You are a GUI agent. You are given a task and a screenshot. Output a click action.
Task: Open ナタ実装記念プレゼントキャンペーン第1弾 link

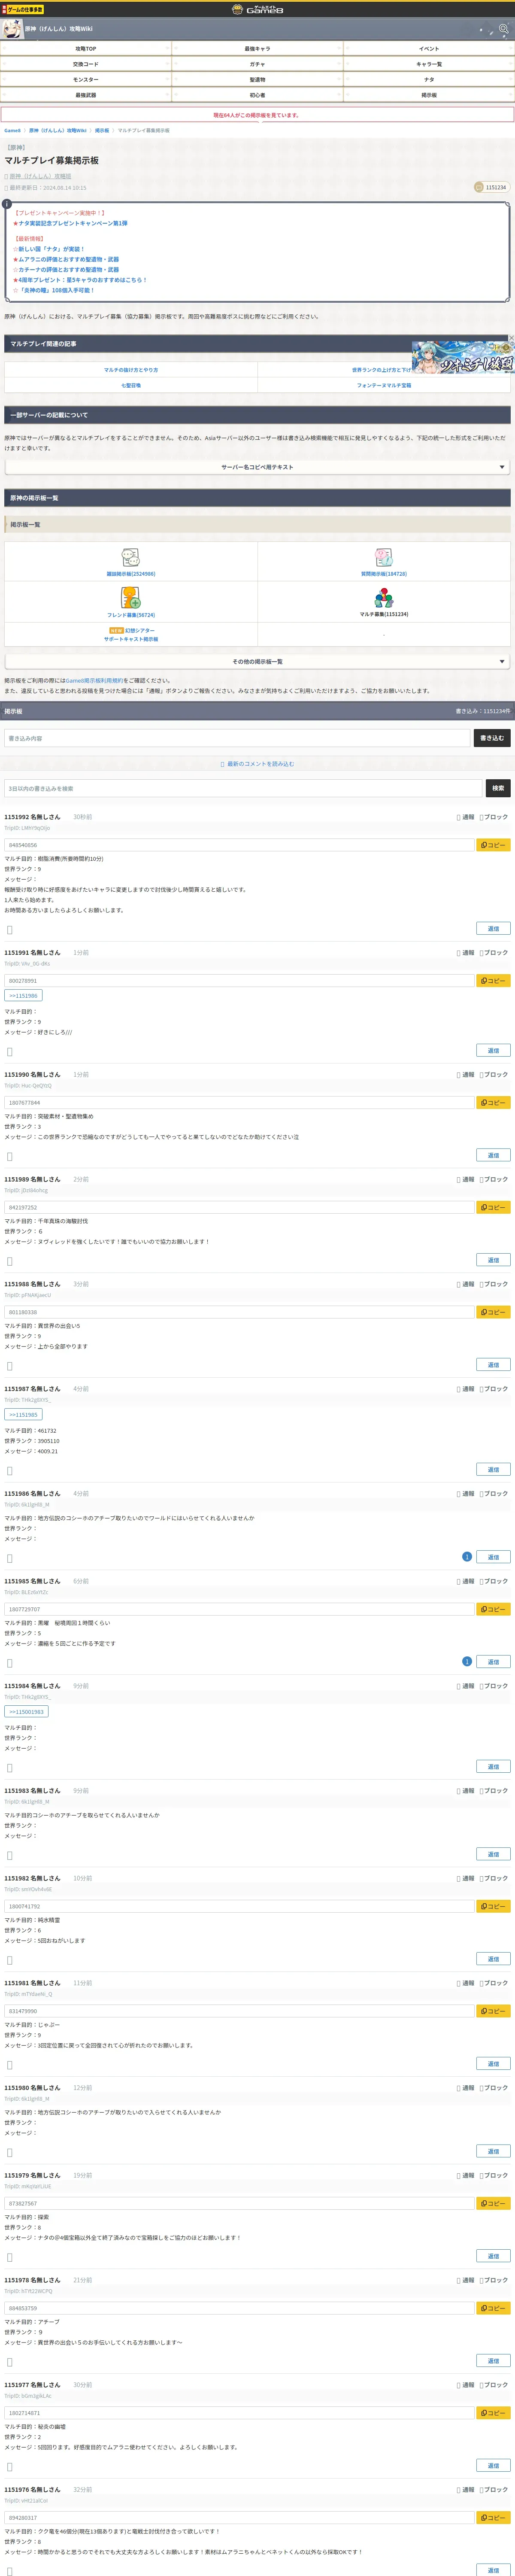tap(73, 223)
